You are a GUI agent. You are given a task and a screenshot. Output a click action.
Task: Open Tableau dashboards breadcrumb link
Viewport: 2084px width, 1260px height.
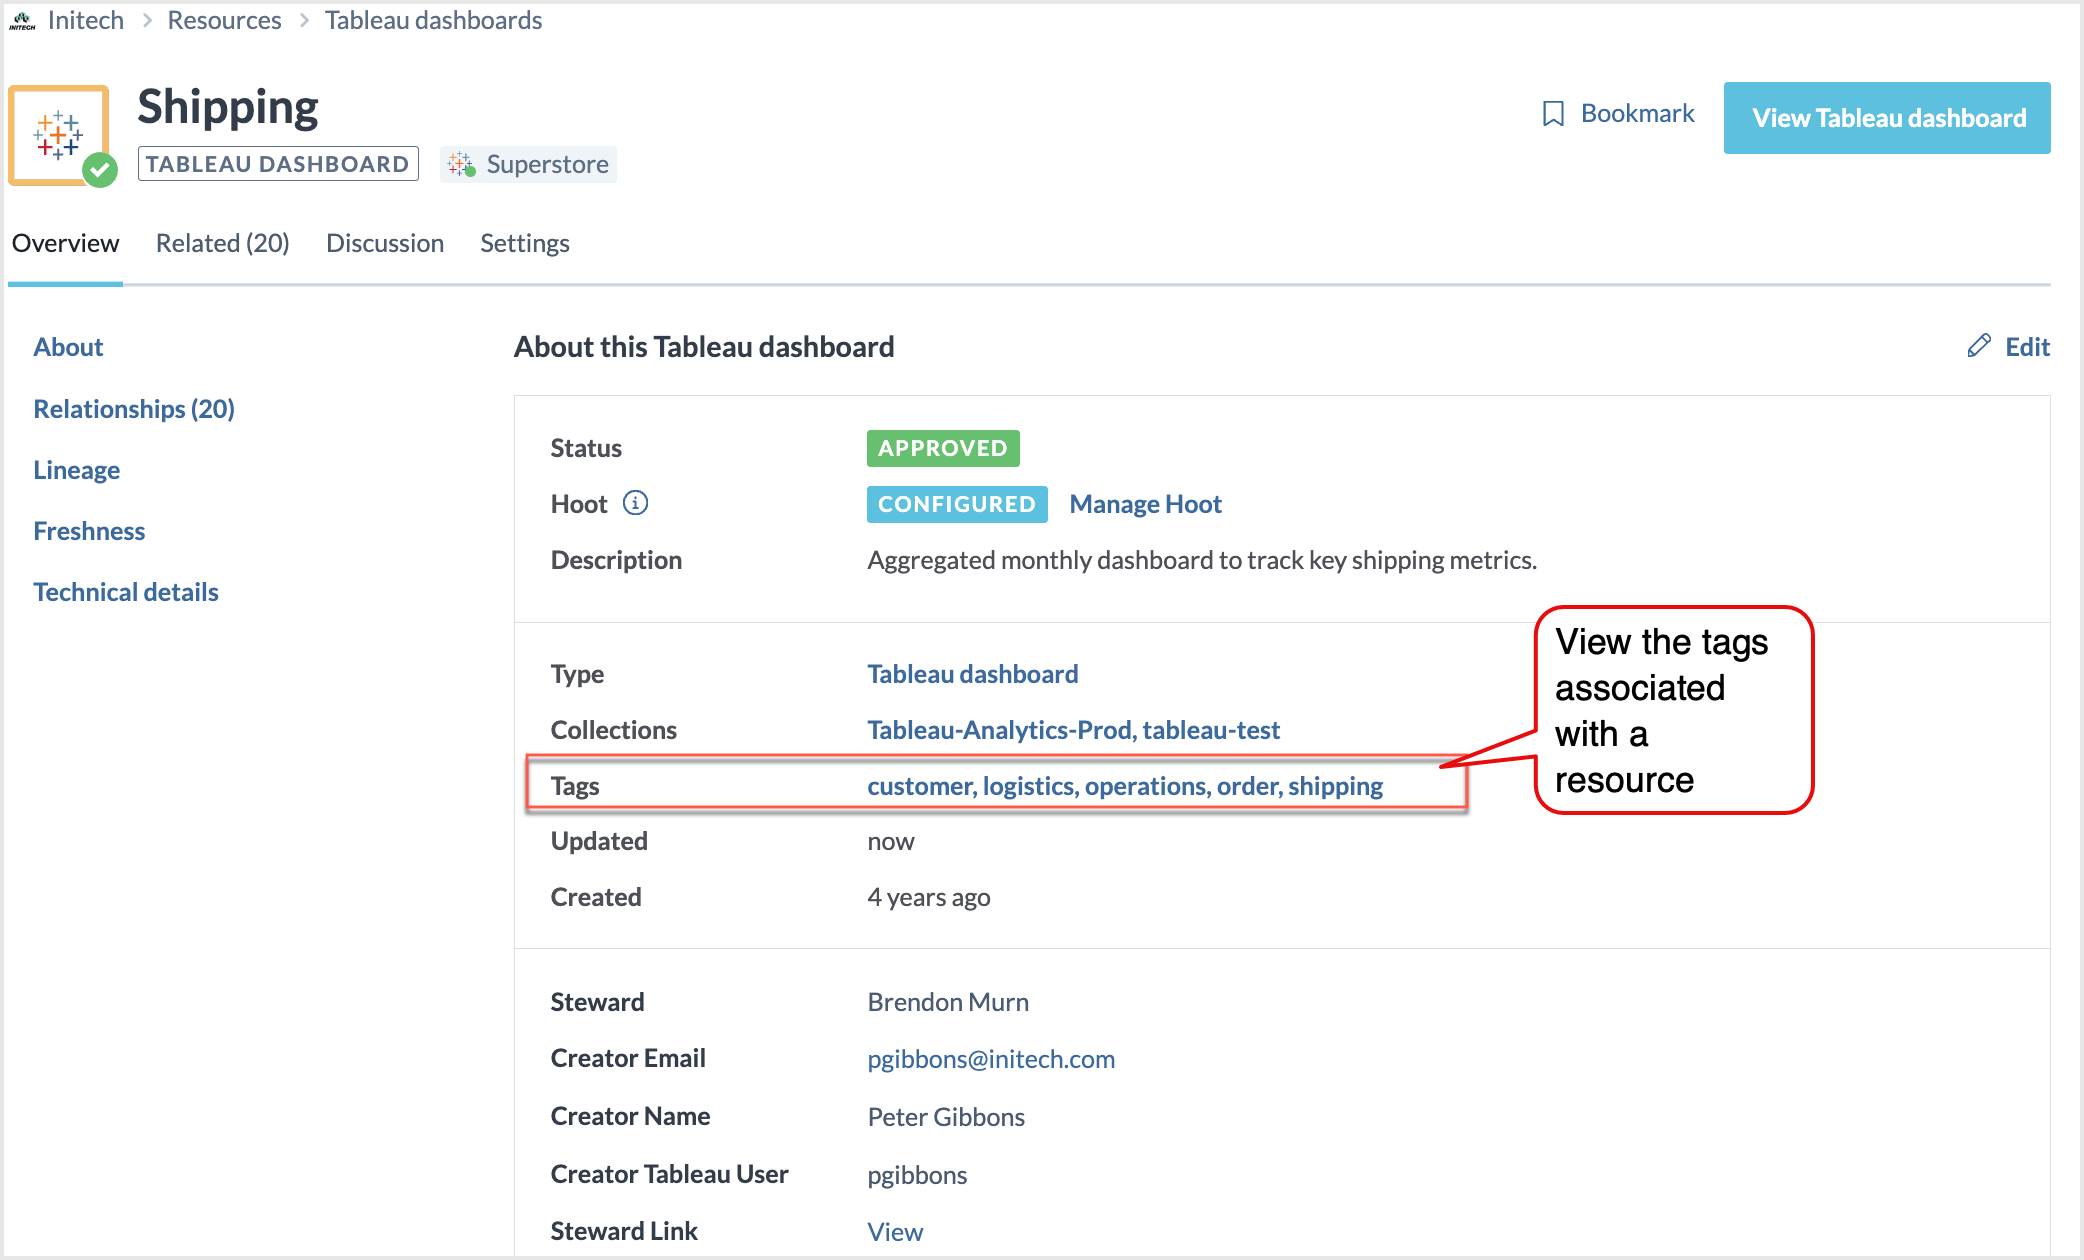tap(433, 20)
